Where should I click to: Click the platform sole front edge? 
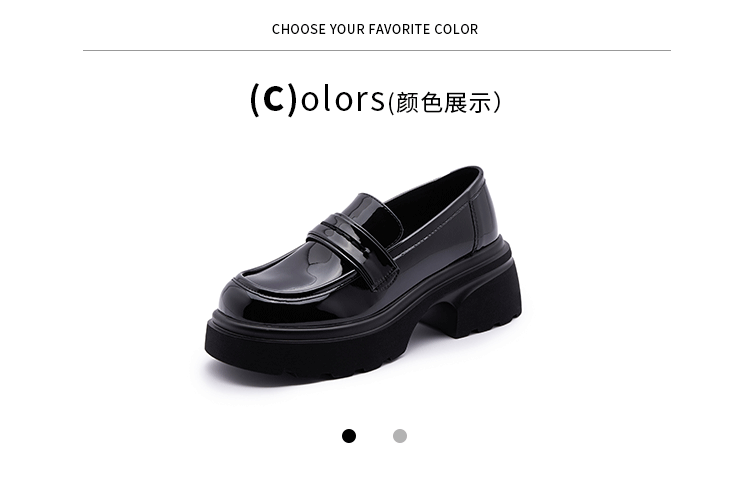(268, 351)
